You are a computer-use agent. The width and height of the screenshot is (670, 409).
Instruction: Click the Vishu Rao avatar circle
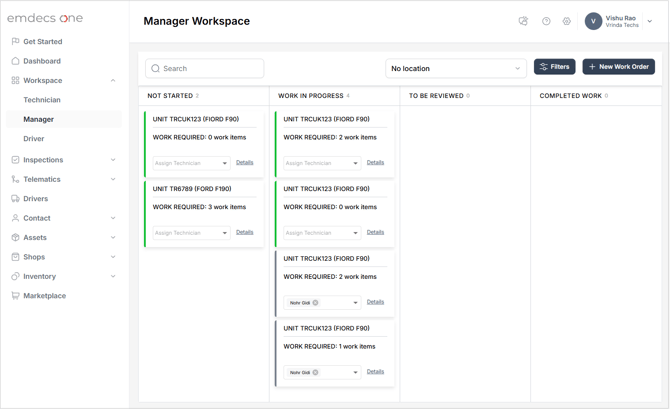(593, 21)
